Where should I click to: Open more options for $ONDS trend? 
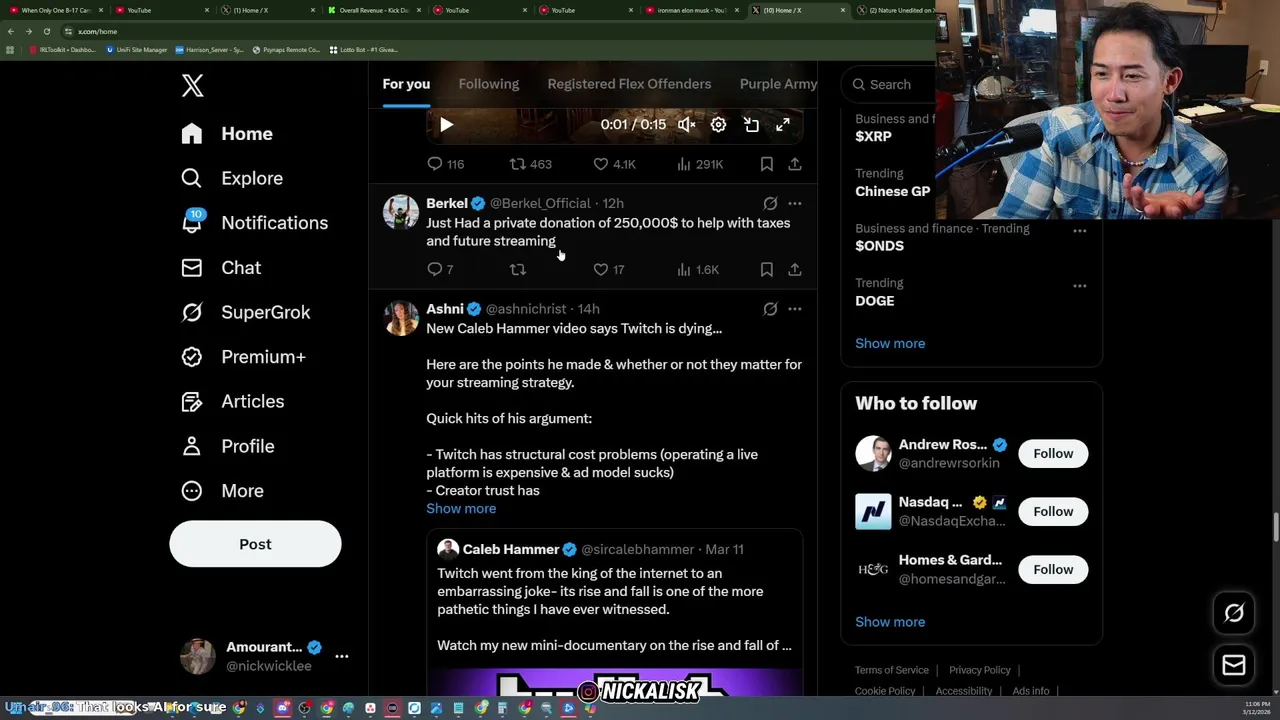pyautogui.click(x=1080, y=231)
